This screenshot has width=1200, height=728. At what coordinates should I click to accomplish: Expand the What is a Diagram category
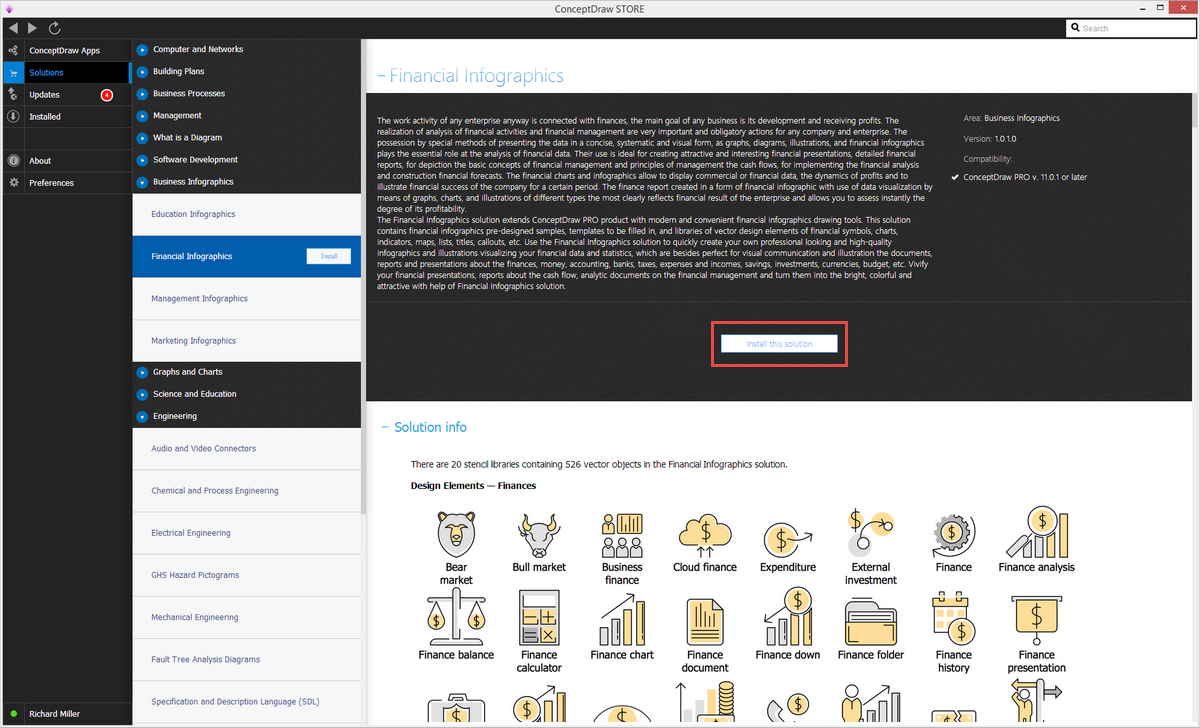(143, 137)
